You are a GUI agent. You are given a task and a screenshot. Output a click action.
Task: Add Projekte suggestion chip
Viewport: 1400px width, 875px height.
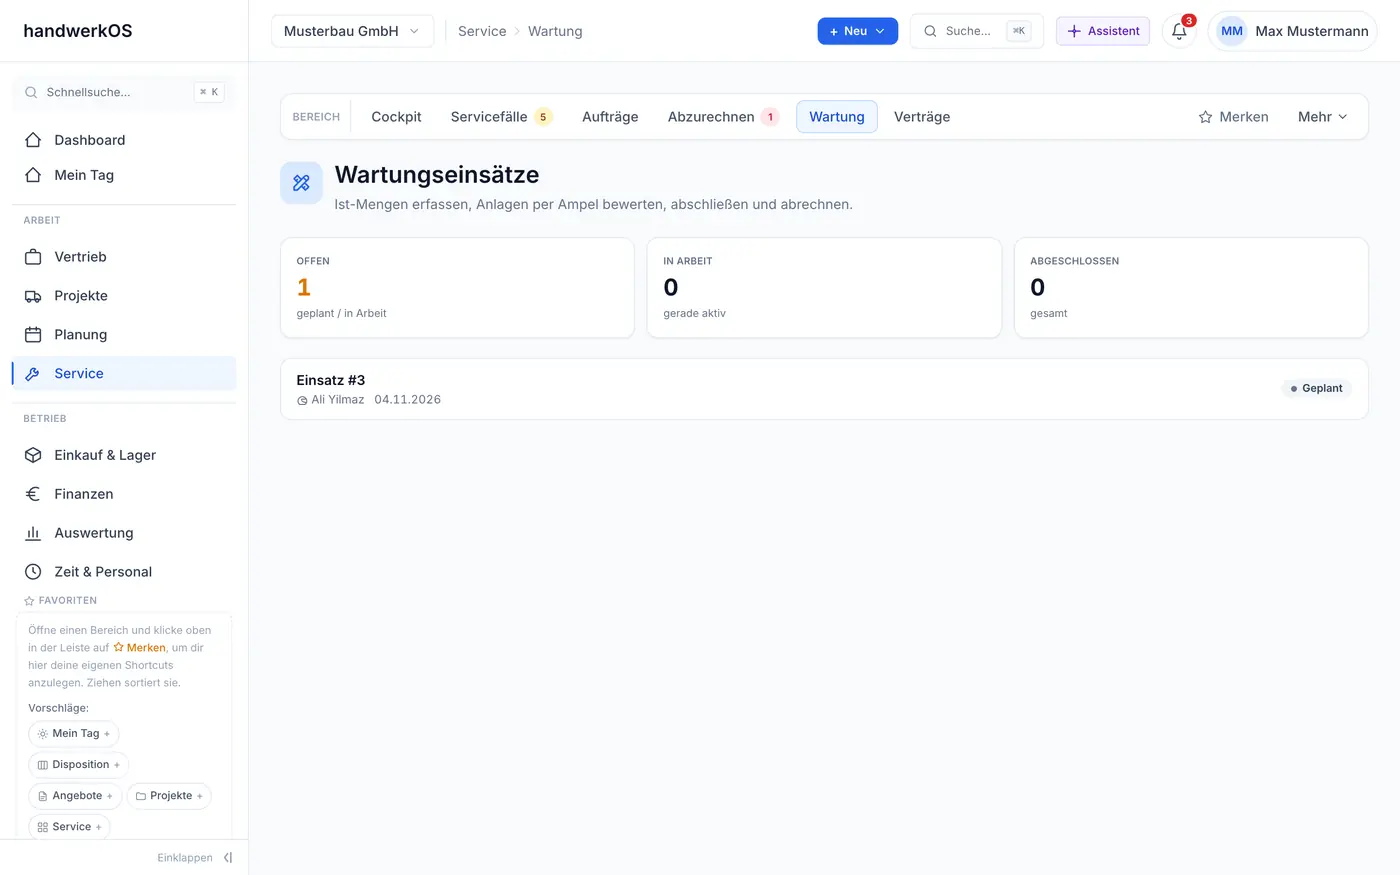tap(169, 796)
